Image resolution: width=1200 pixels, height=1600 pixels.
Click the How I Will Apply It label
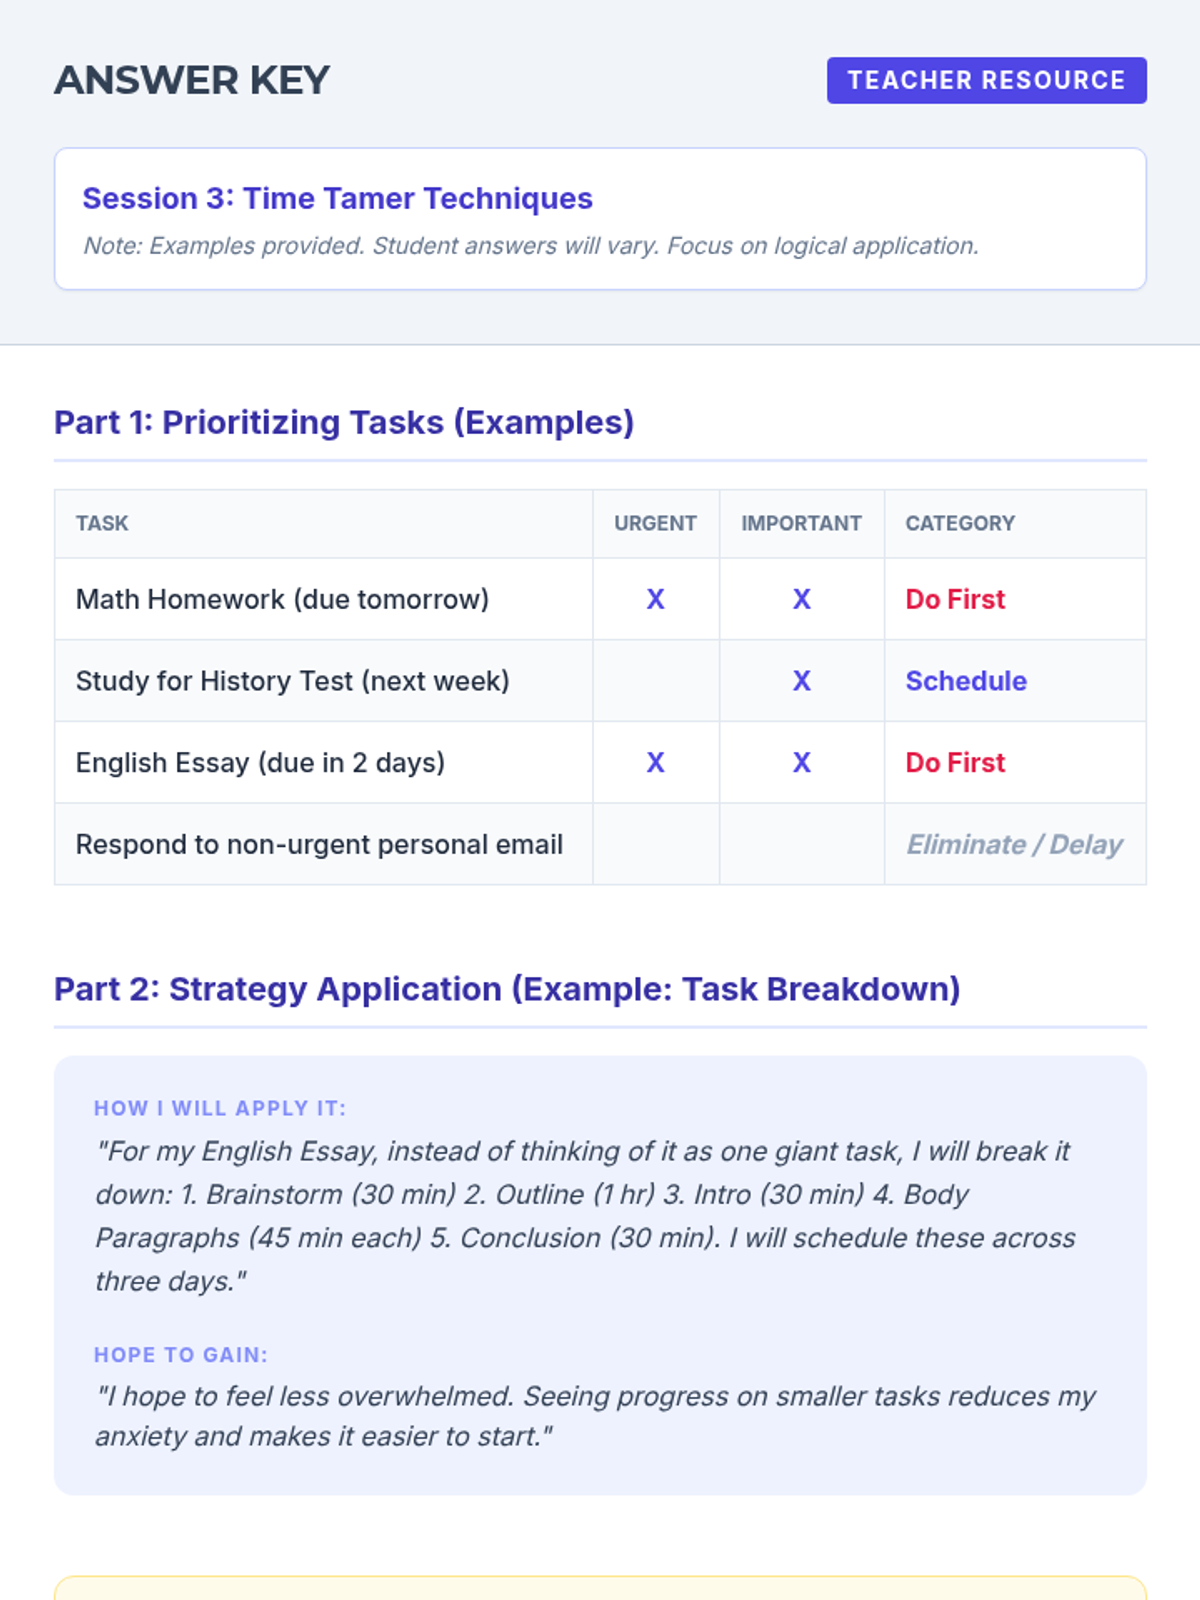(220, 1108)
